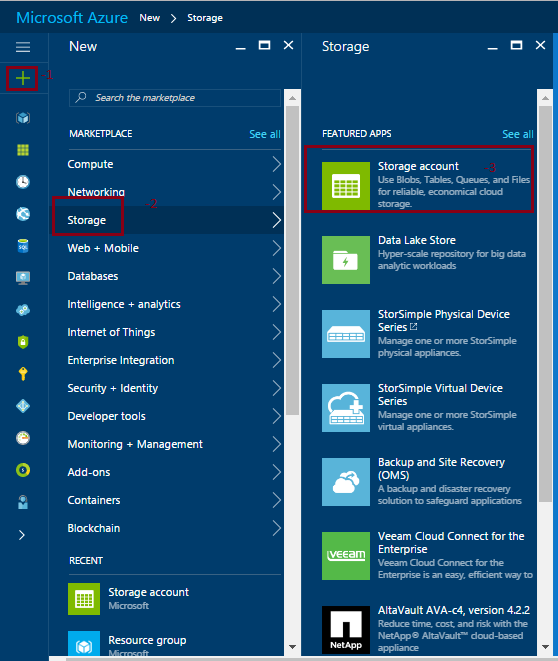
Task: Open the clock recent icon in the sidebar
Action: (x=23, y=182)
